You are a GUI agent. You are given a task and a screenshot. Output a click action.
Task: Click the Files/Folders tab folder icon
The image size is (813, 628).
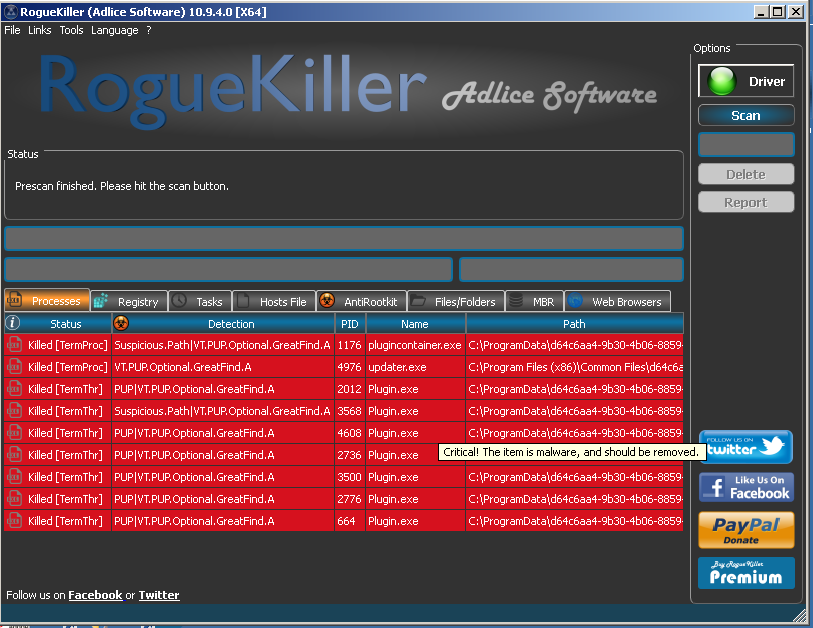click(417, 300)
